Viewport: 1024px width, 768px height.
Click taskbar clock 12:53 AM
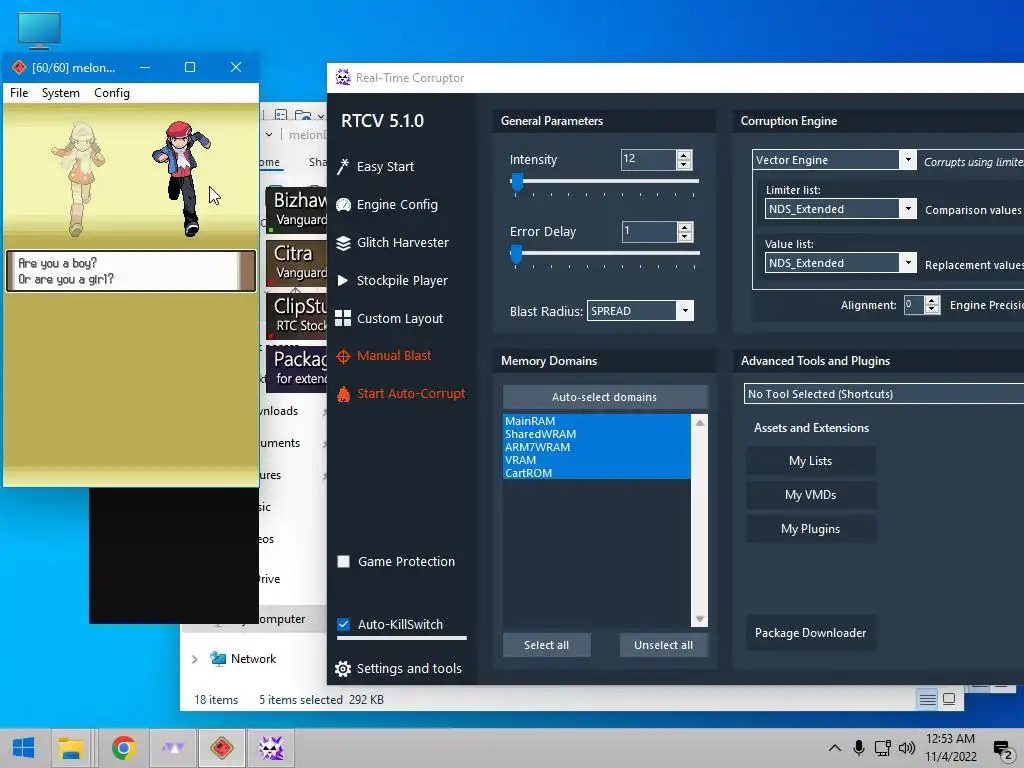pyautogui.click(x=950, y=739)
